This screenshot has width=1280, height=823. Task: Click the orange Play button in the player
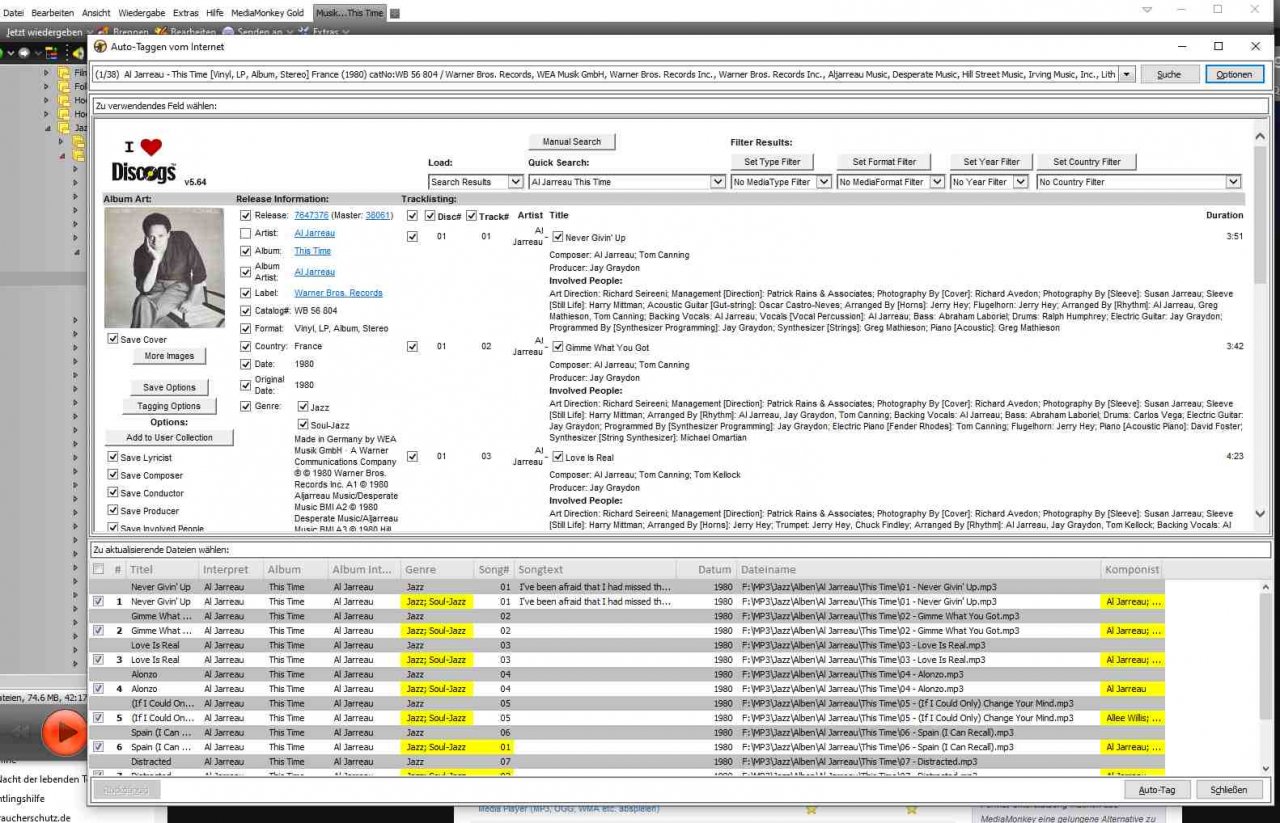[x=64, y=733]
